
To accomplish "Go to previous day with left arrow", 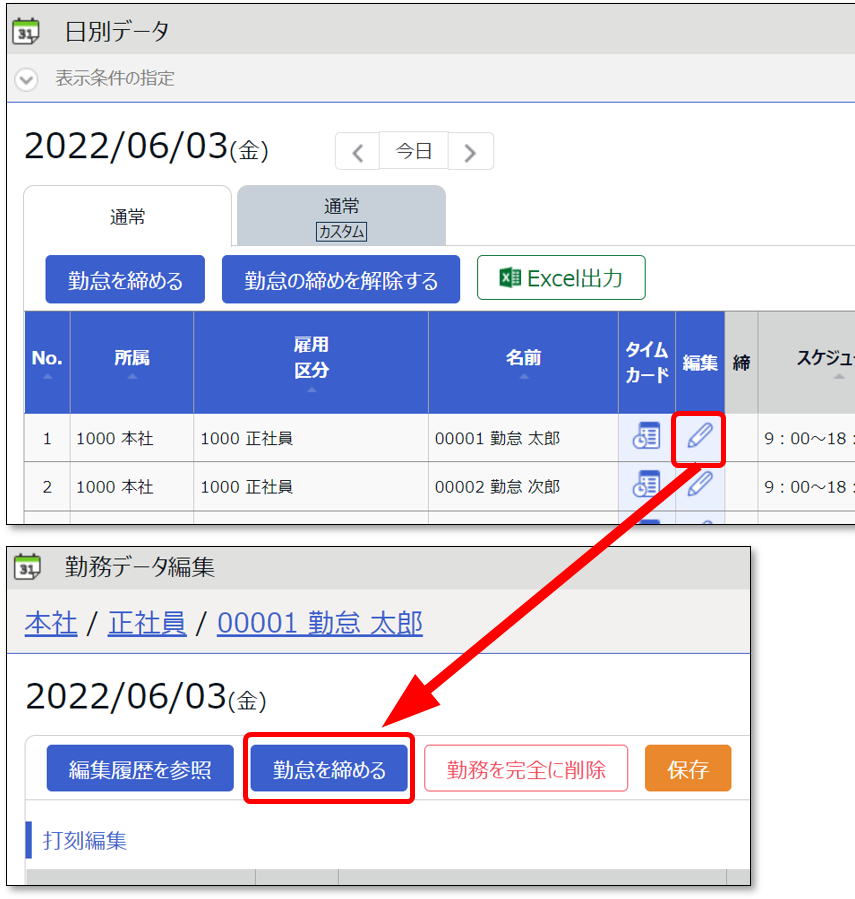I will (x=357, y=152).
